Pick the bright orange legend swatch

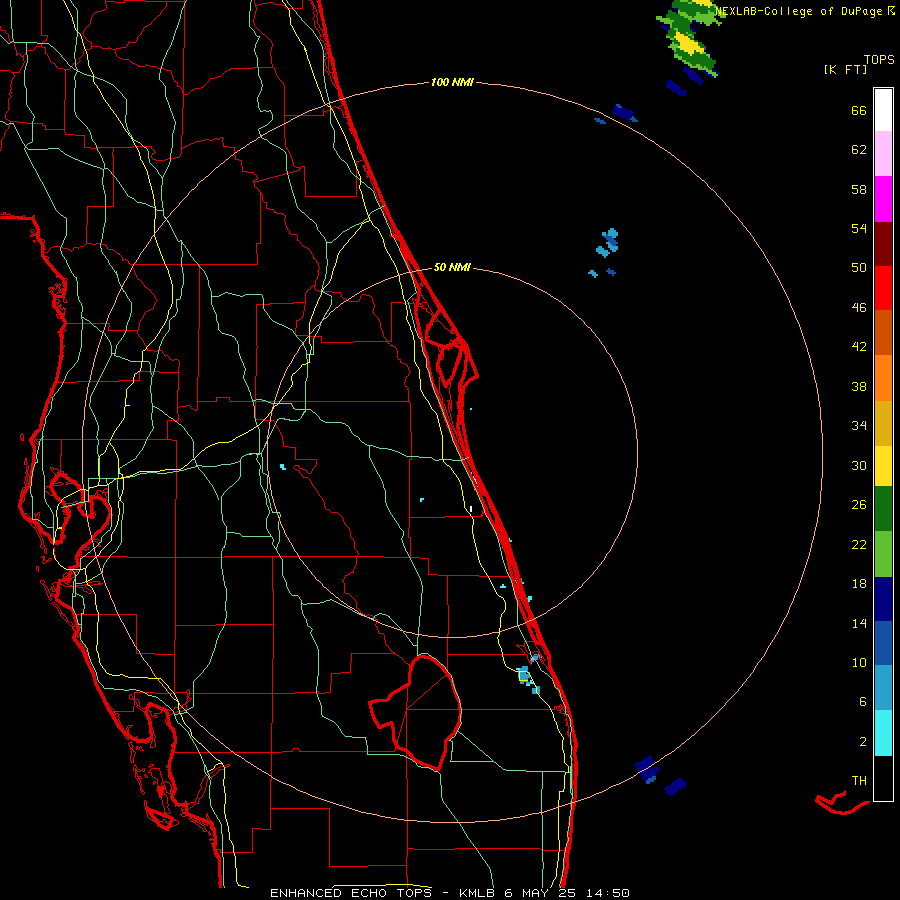(x=883, y=378)
